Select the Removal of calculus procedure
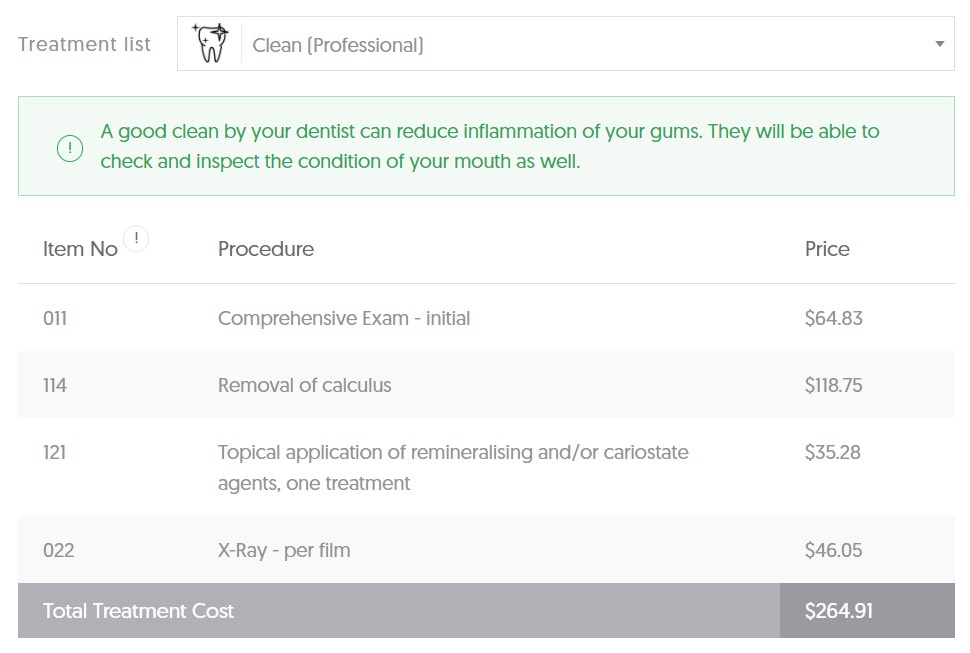The image size is (970, 653). tap(304, 385)
